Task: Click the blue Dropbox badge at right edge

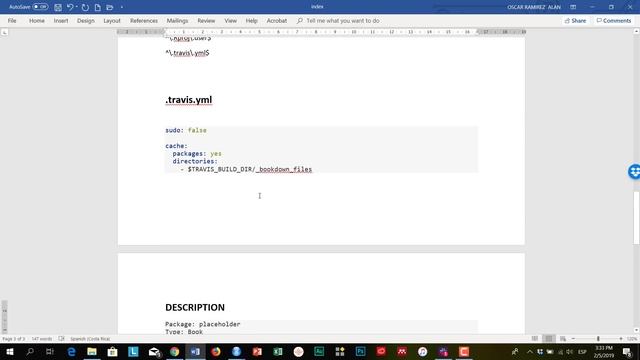Action: tap(634, 171)
